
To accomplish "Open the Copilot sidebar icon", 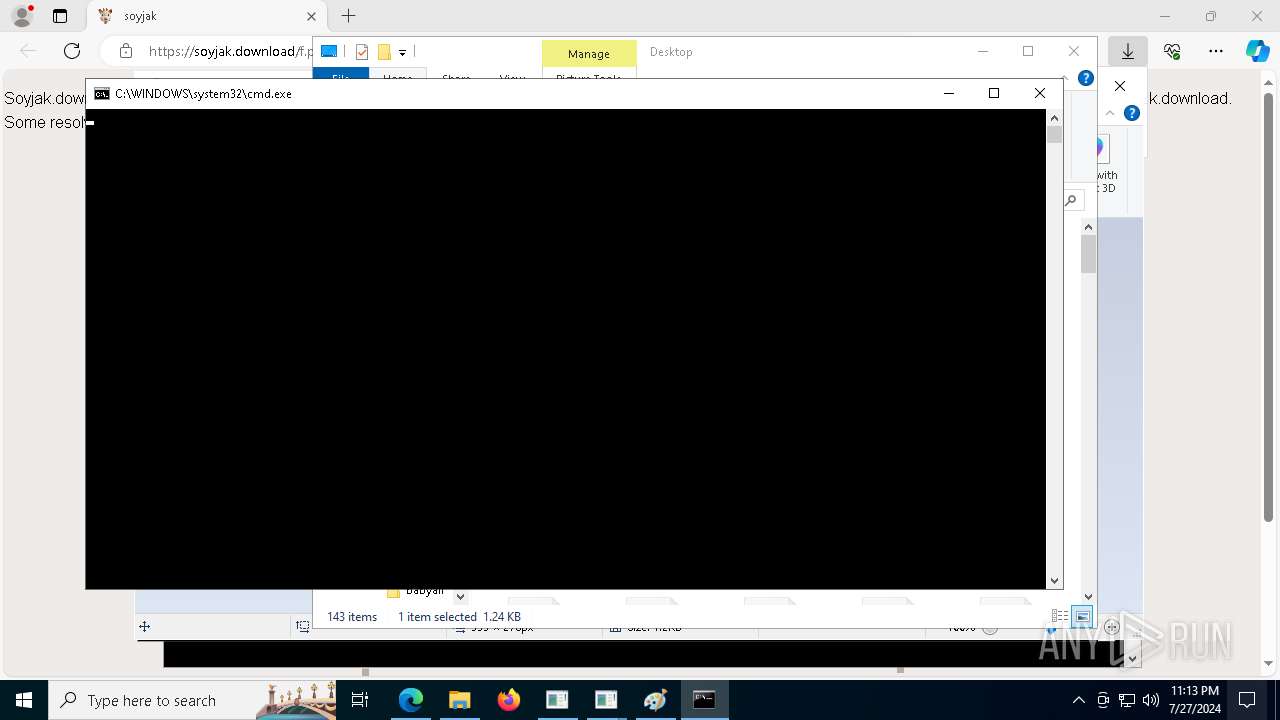I will [x=1258, y=51].
